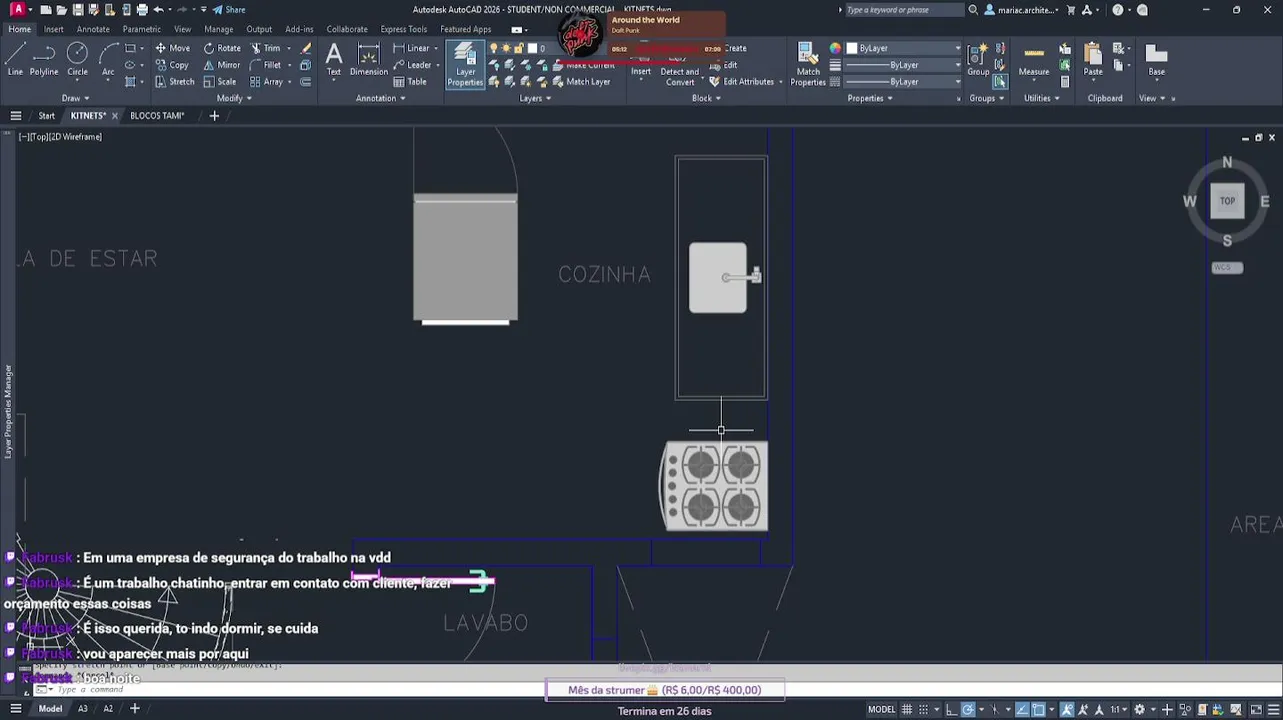1283x720 pixels.
Task: Select the Arc tool
Action: pyautogui.click(x=108, y=60)
